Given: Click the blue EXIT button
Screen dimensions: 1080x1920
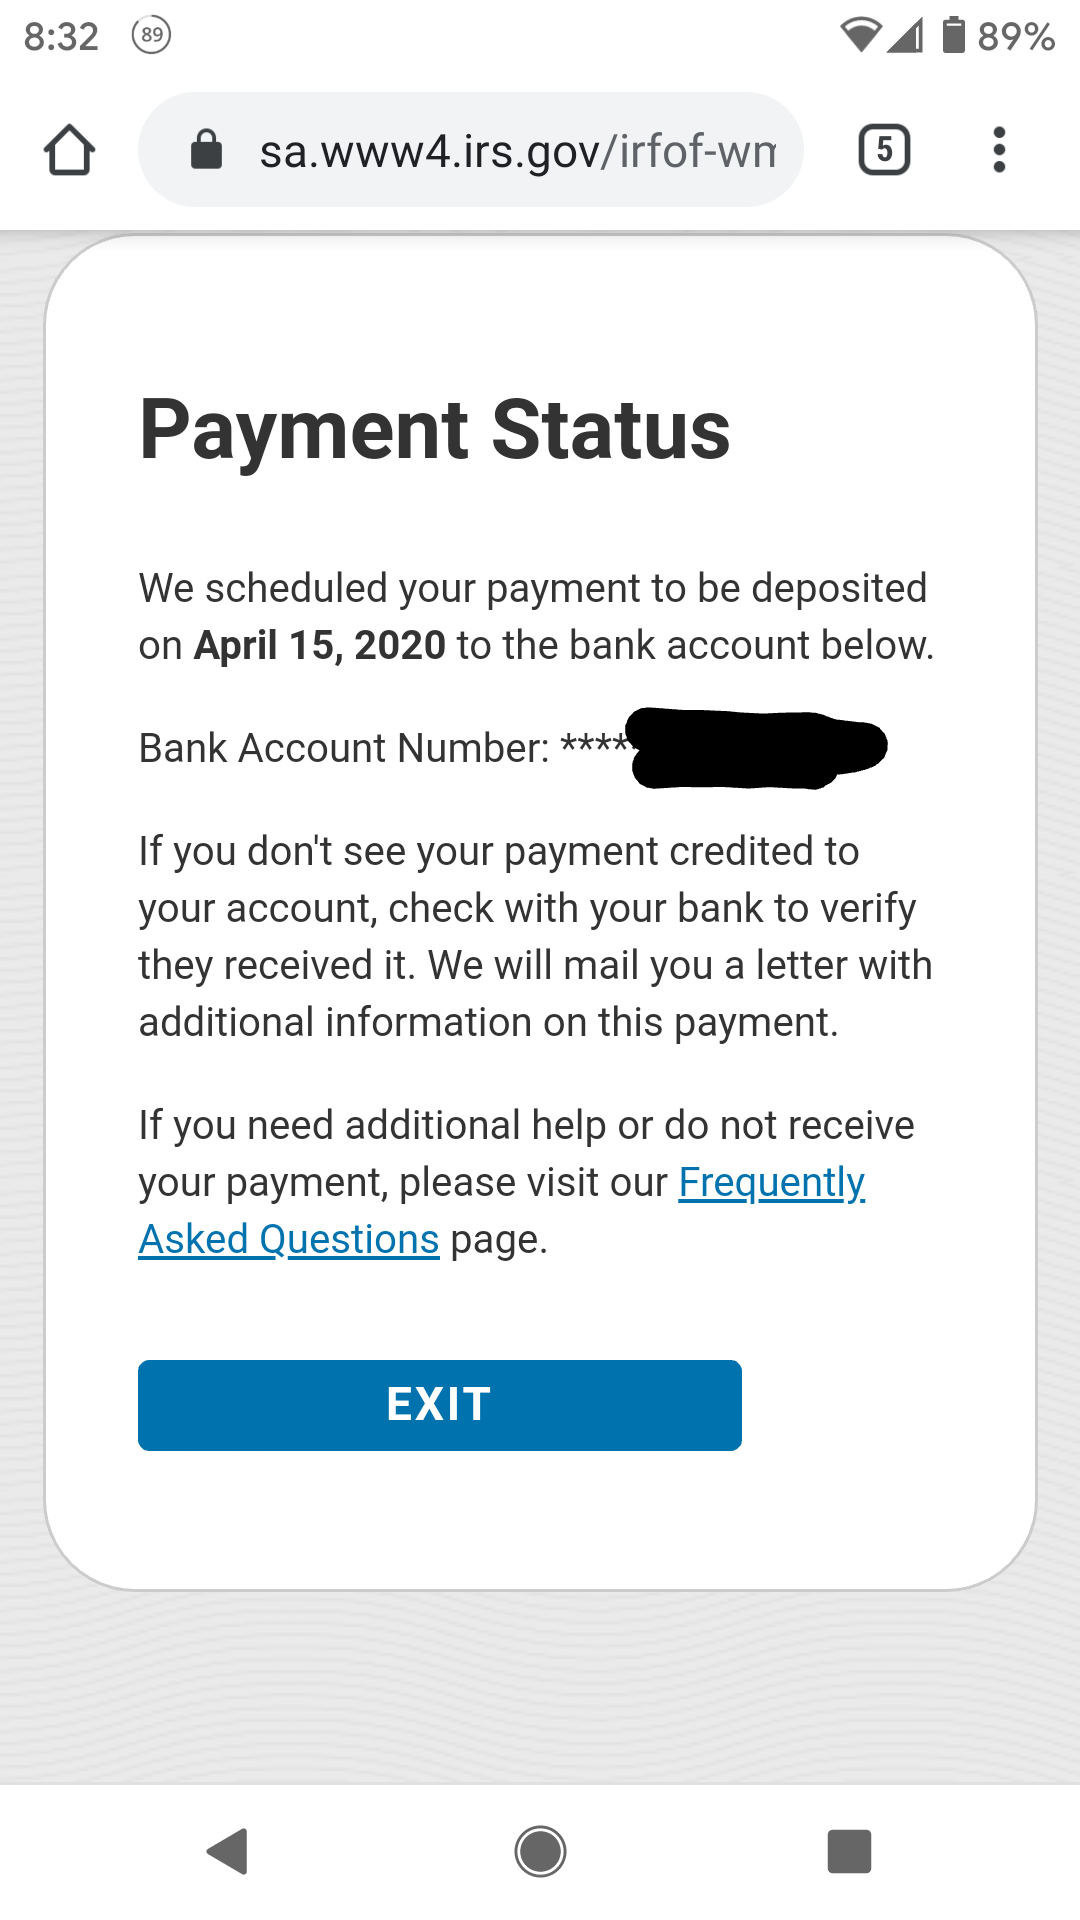Looking at the screenshot, I should (x=439, y=1405).
